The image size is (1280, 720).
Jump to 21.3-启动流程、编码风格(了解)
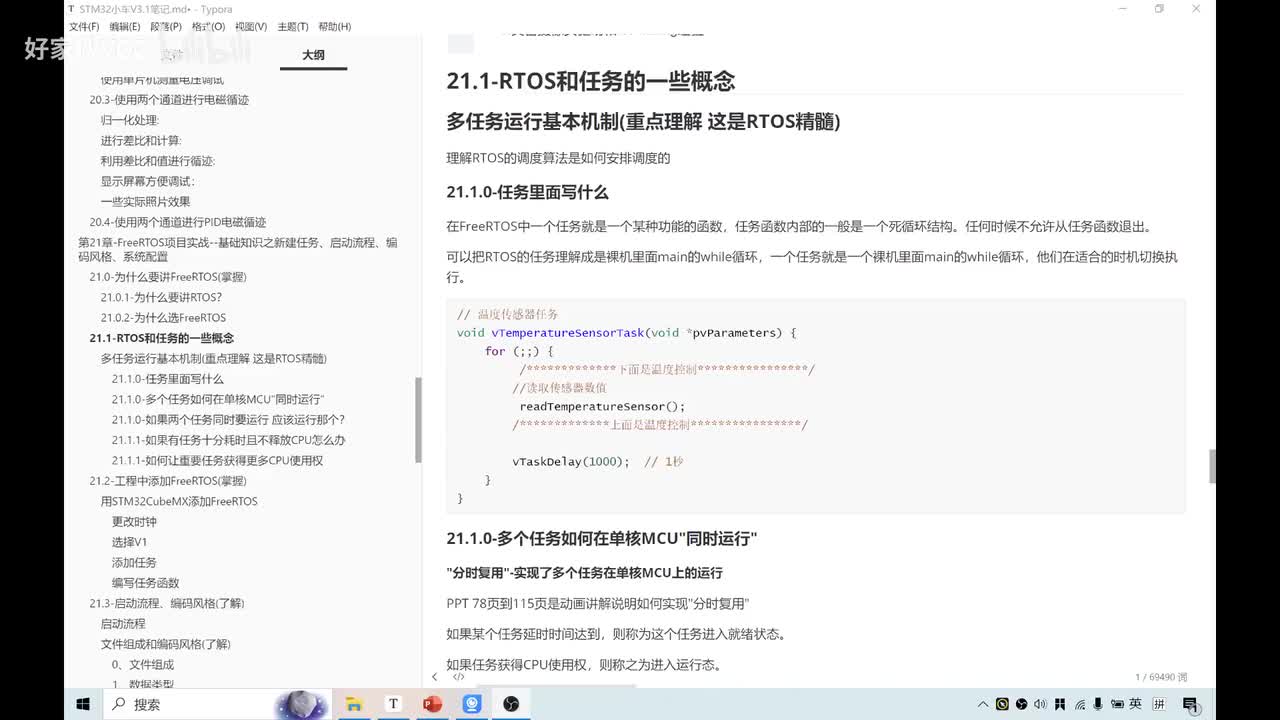[x=166, y=603]
